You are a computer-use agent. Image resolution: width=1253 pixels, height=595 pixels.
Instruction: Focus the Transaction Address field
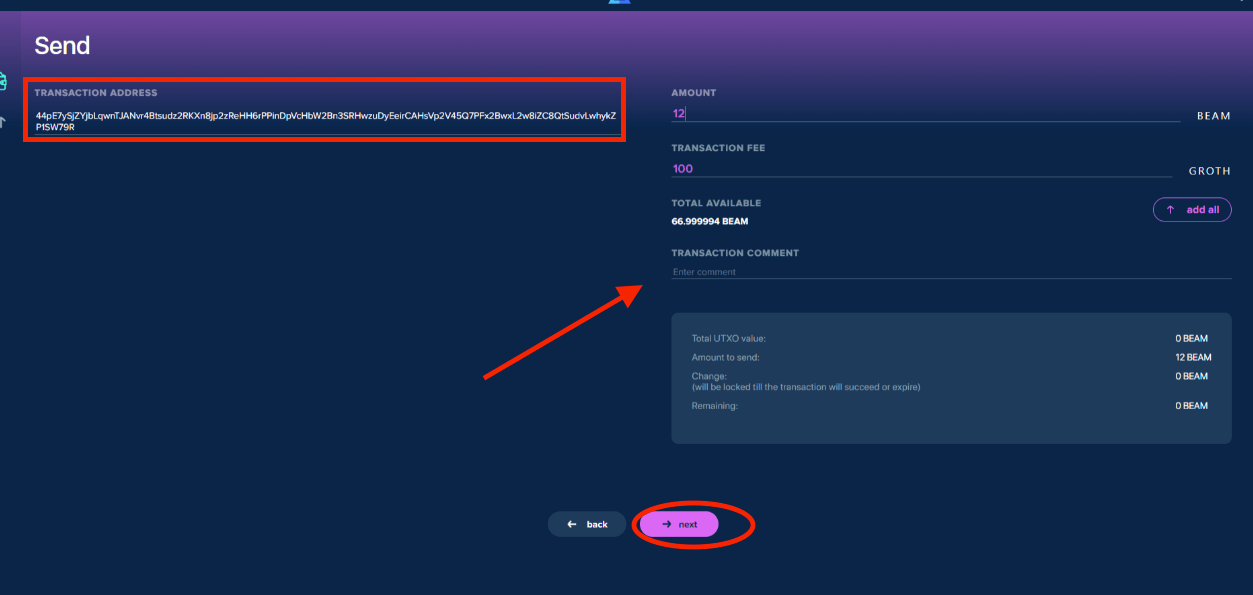[x=326, y=121]
